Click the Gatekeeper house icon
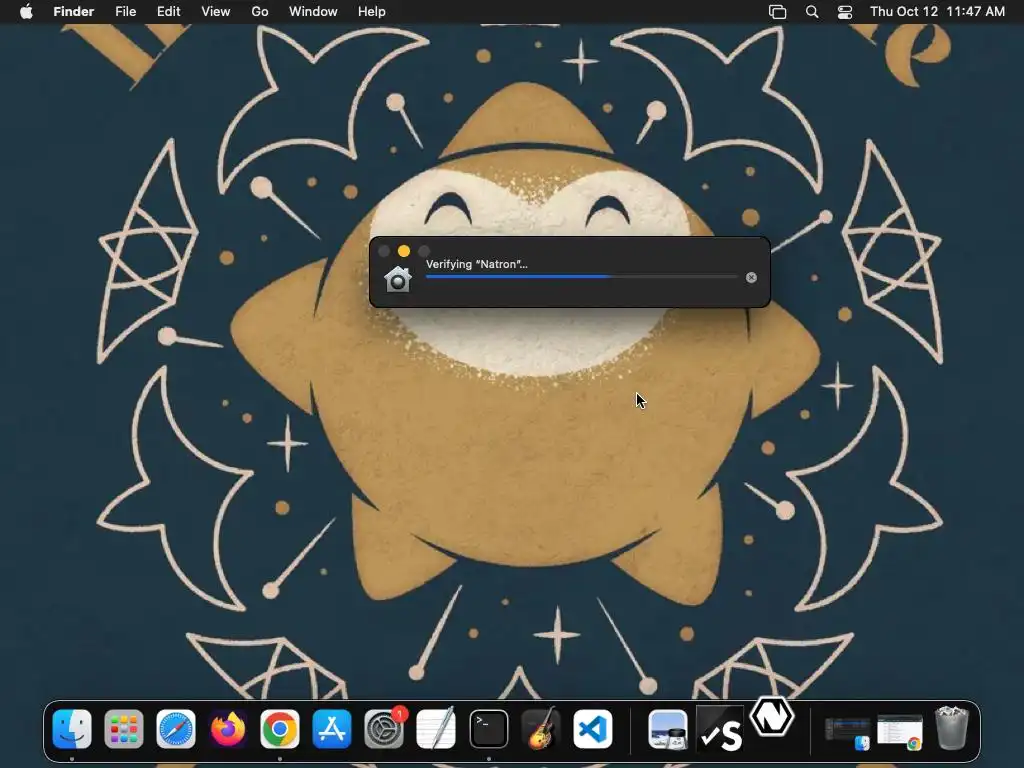 (x=397, y=280)
